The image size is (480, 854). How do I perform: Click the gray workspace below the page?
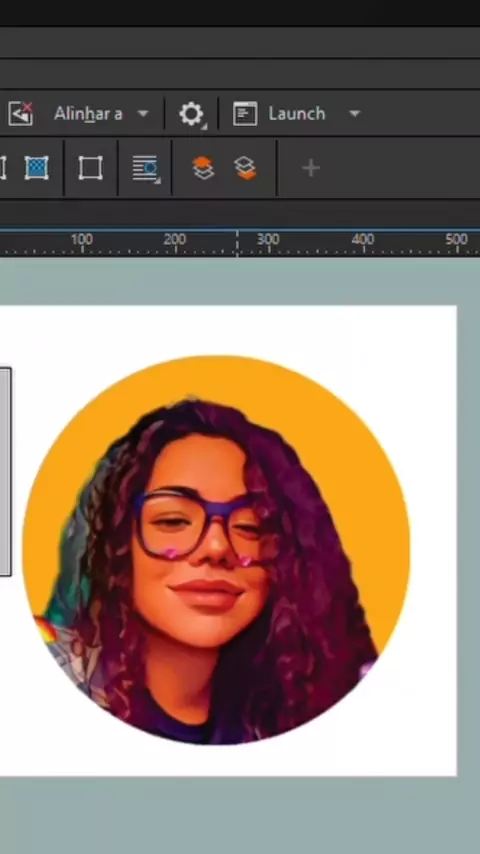pyautogui.click(x=240, y=815)
